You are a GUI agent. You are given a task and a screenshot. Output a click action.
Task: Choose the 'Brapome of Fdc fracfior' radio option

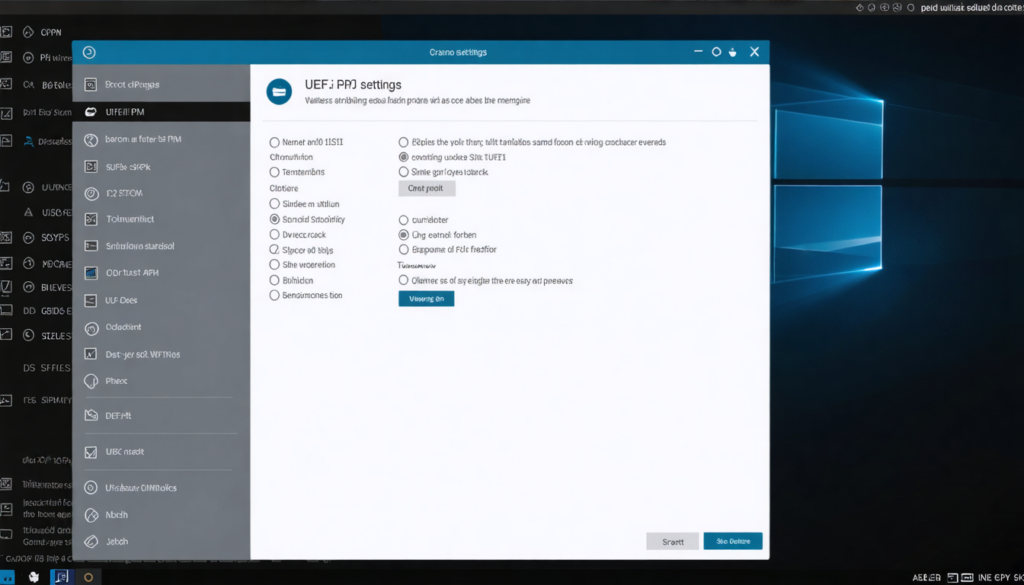pos(404,249)
